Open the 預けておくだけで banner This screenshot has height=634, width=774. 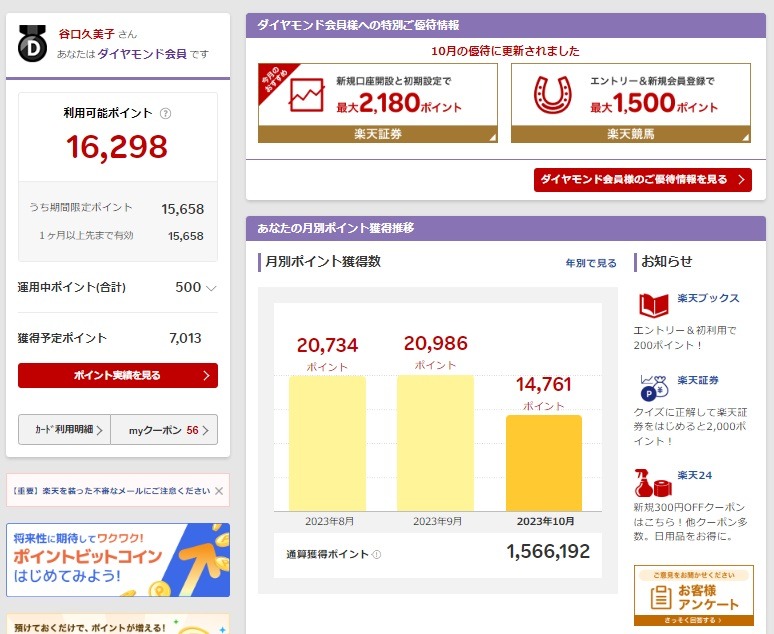click(118, 624)
